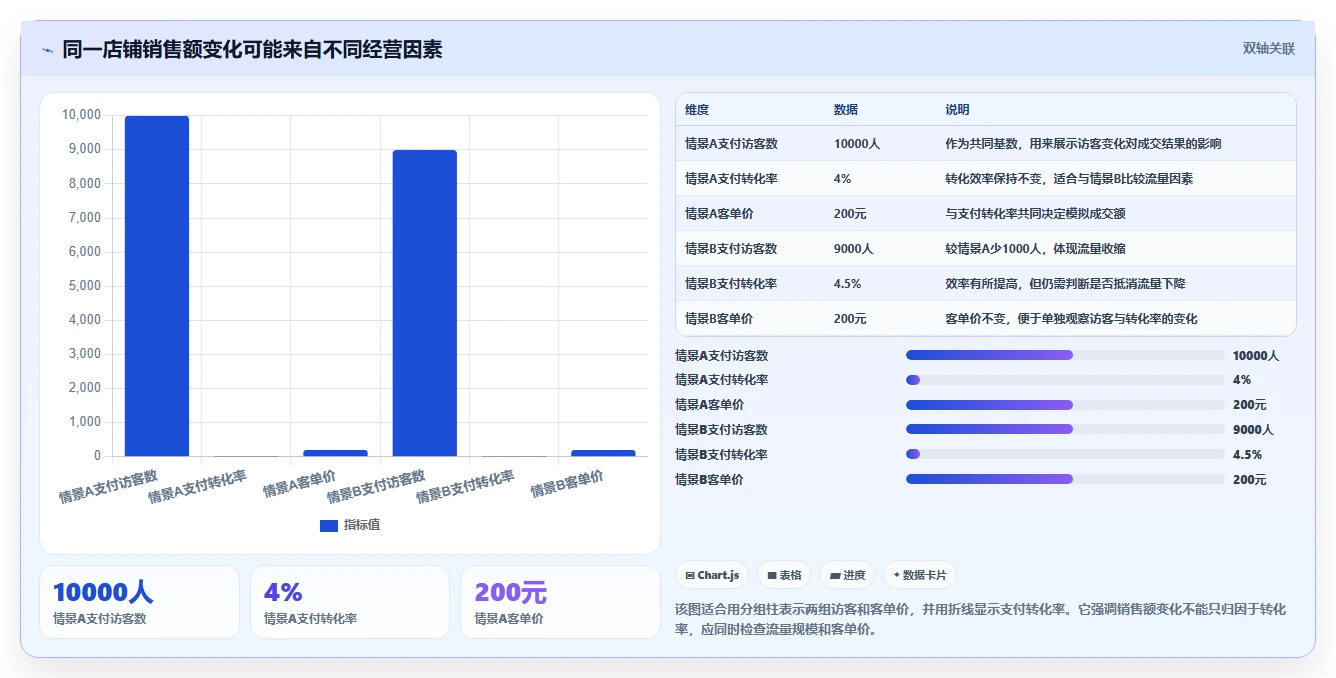Open the 200元 data card
This screenshot has height=678, width=1336.
tap(560, 602)
